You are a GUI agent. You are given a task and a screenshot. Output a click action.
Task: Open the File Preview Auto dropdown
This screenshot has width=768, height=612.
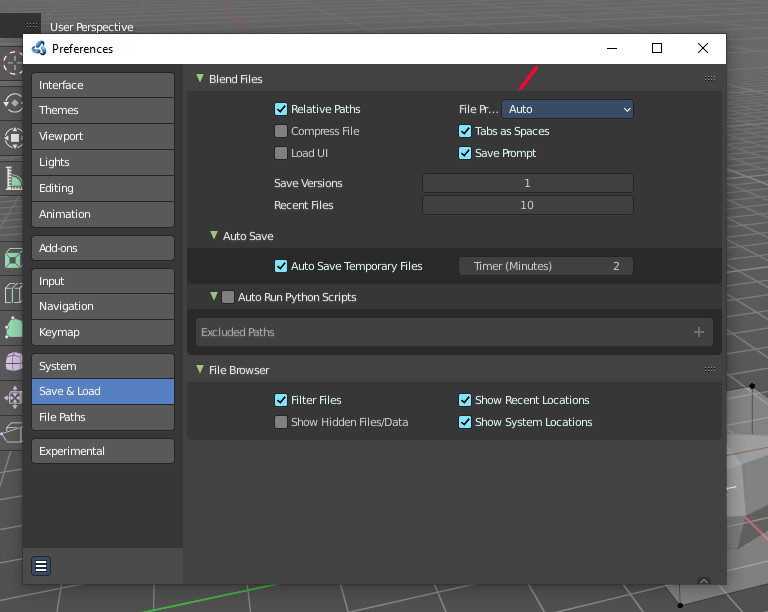tap(567, 109)
